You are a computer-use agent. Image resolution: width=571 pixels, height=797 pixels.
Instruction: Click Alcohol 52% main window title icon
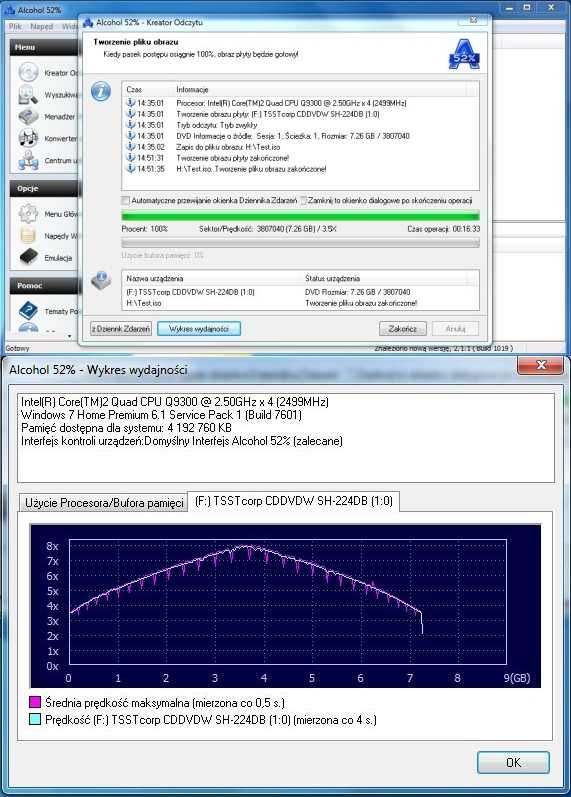point(10,10)
